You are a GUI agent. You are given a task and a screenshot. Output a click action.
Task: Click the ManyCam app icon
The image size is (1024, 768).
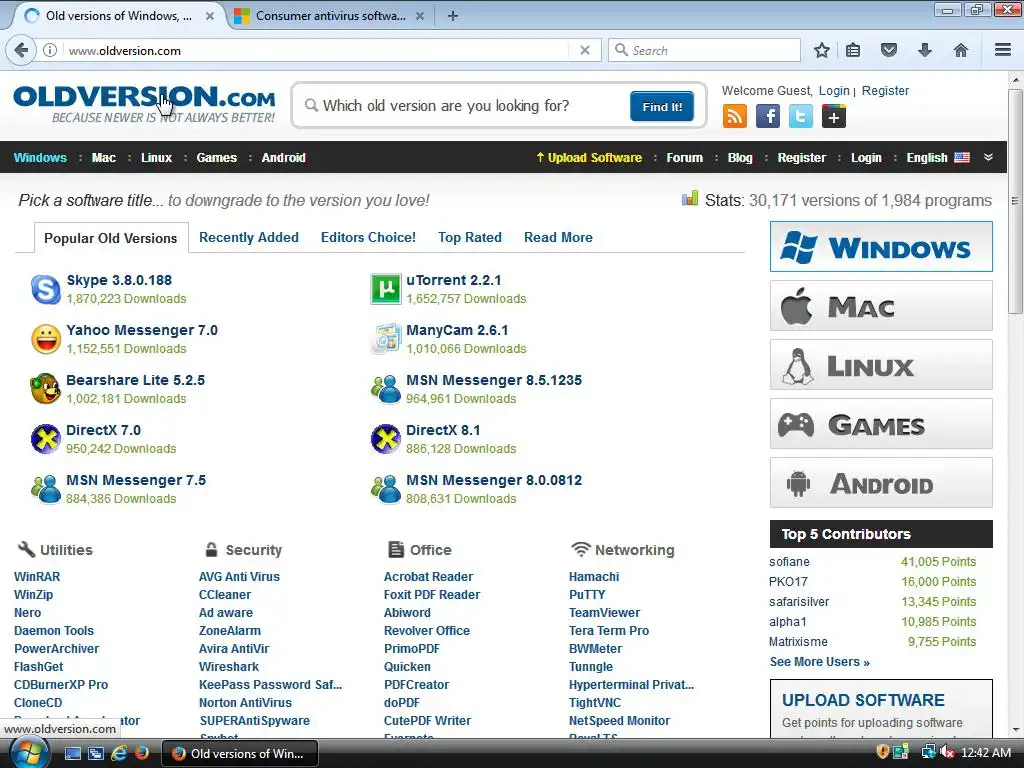pyautogui.click(x=385, y=339)
